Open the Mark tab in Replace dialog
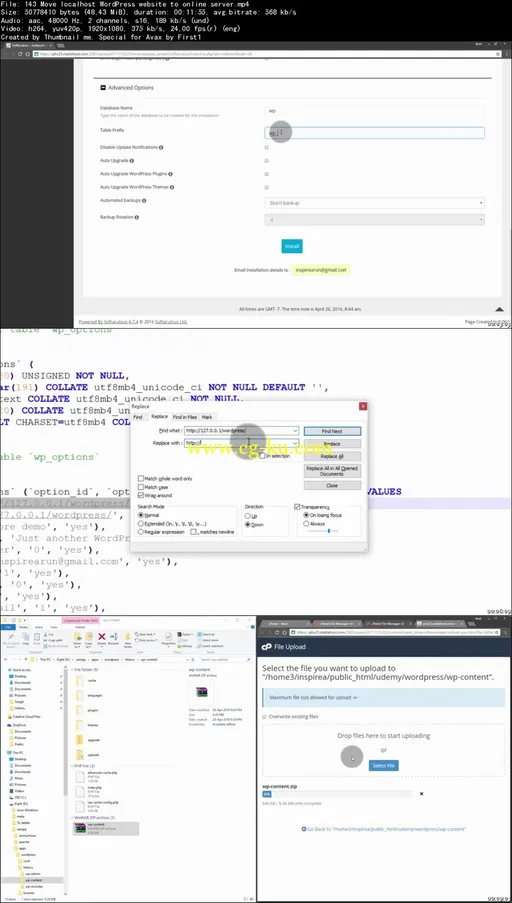The height and width of the screenshot is (903, 512). (207, 417)
